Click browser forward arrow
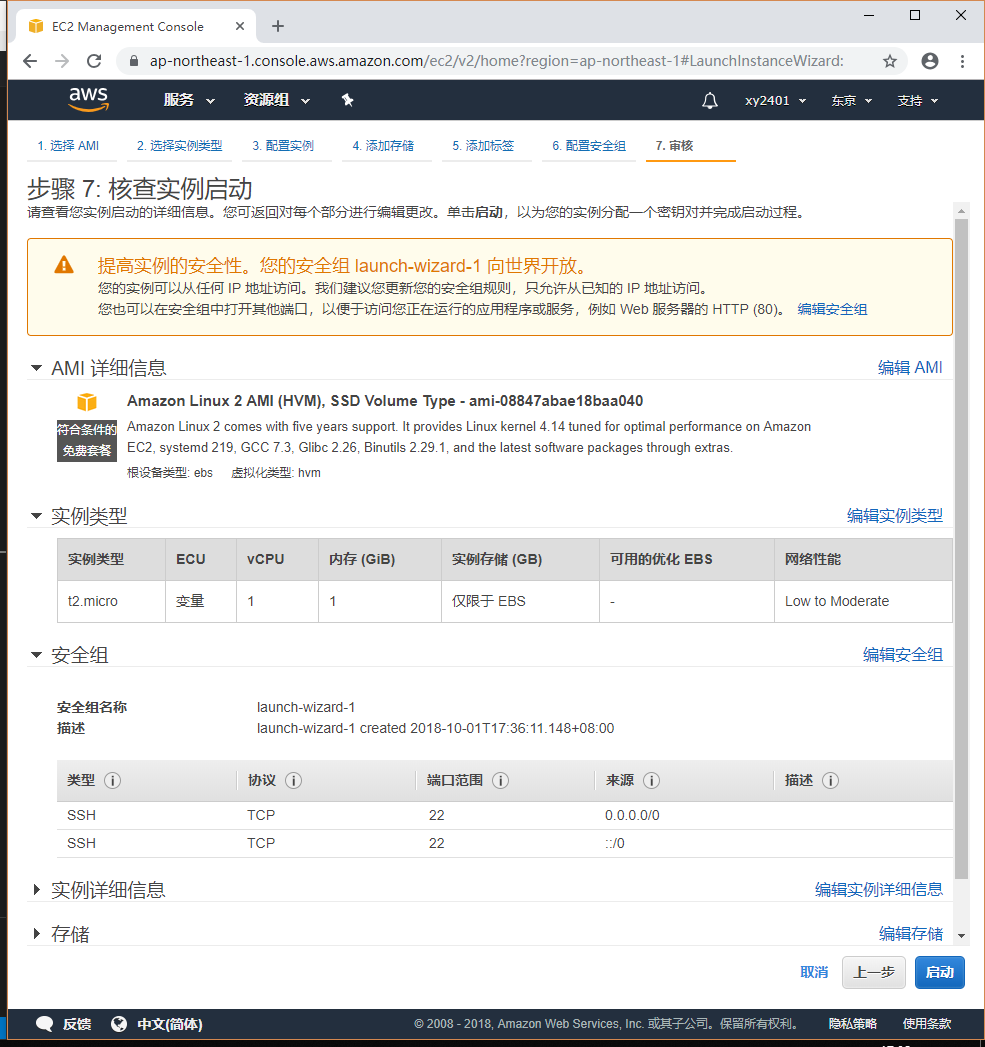This screenshot has height=1047, width=985. coord(62,61)
